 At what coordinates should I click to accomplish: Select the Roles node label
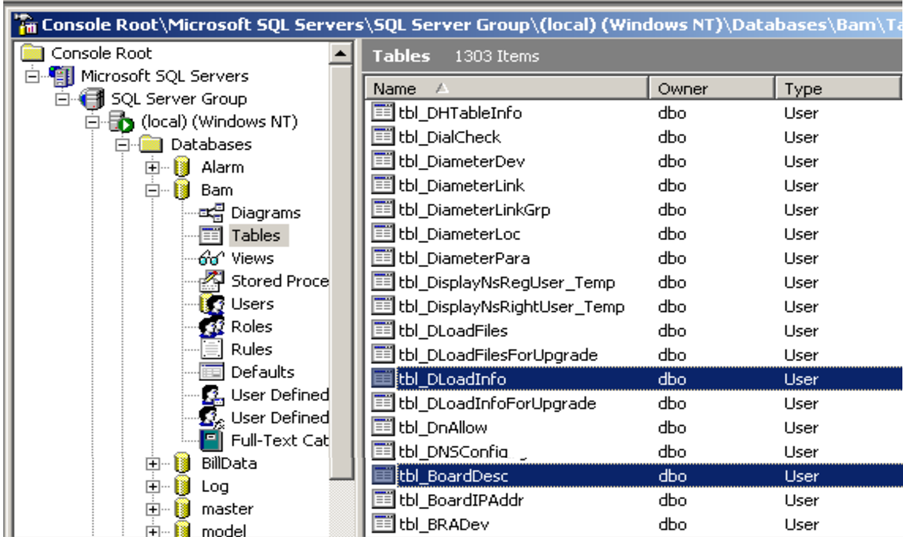pyautogui.click(x=251, y=326)
